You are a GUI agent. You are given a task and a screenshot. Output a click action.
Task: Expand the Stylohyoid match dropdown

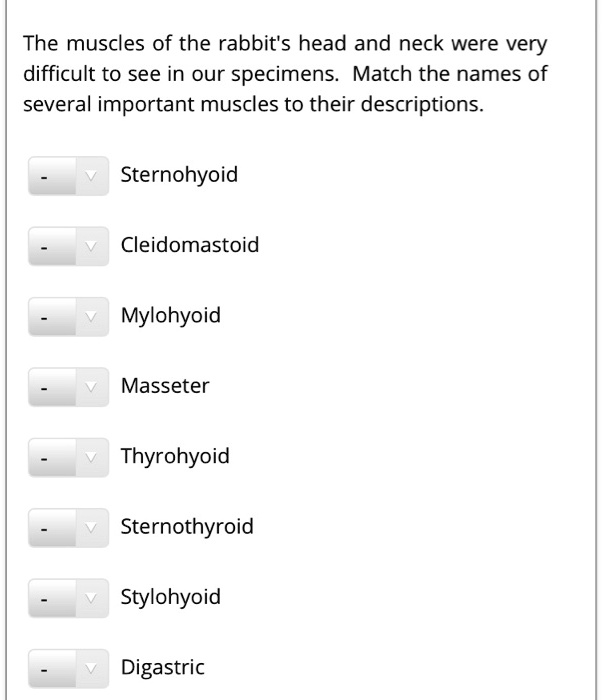coord(66,599)
